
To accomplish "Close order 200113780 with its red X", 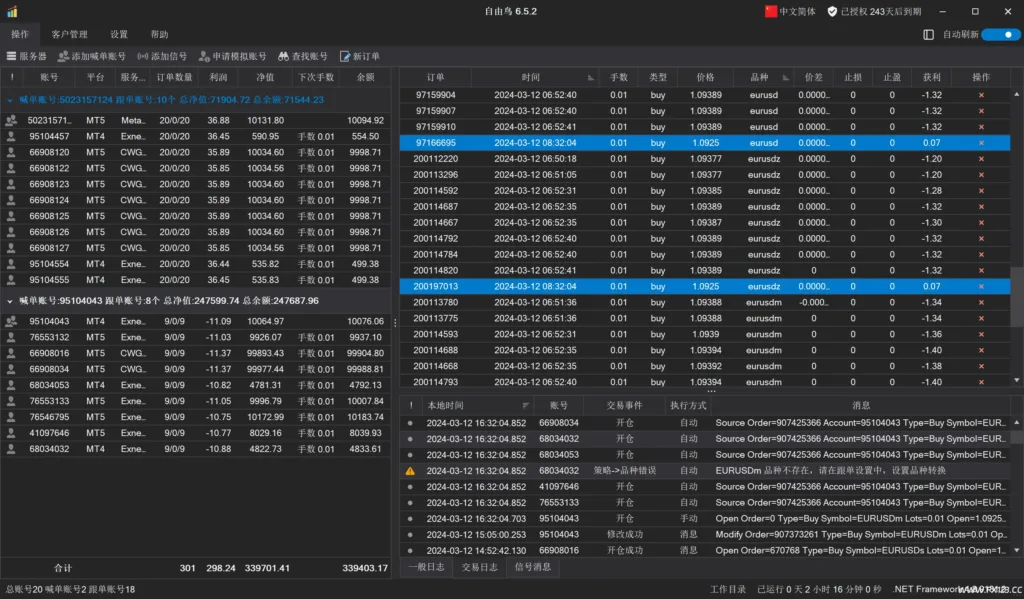I will click(x=981, y=302).
